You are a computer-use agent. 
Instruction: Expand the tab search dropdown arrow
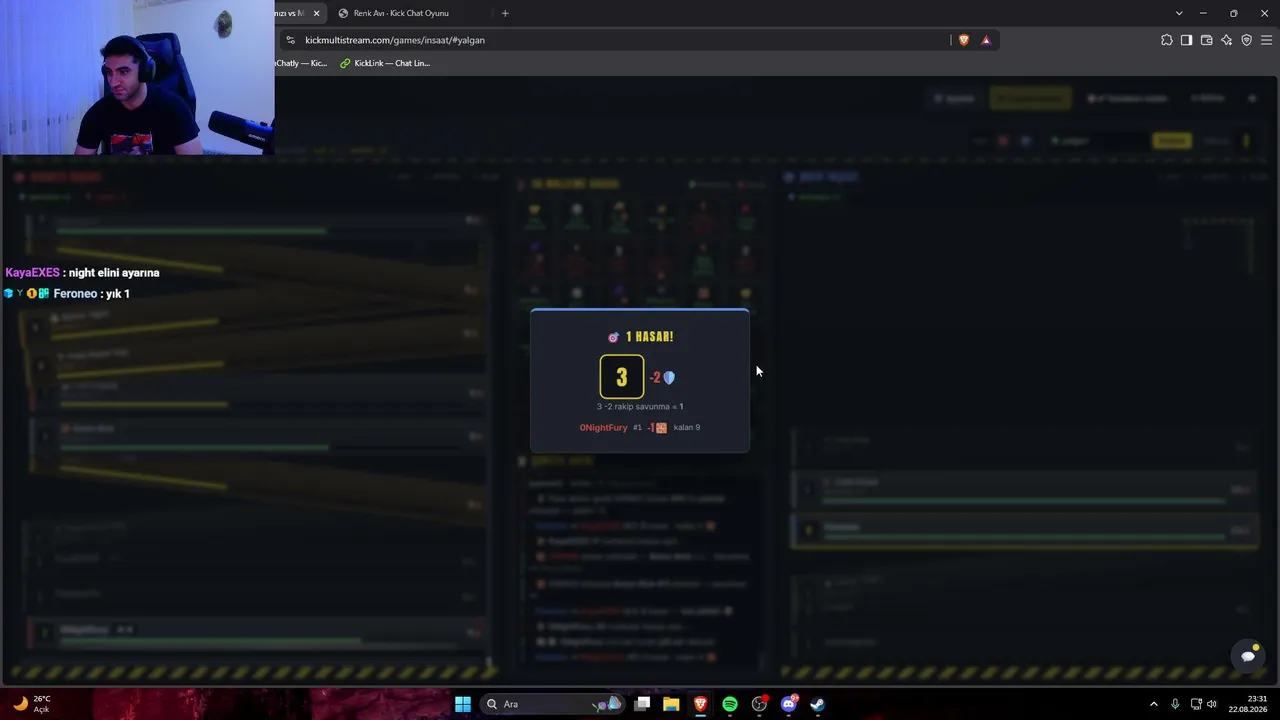click(1179, 13)
